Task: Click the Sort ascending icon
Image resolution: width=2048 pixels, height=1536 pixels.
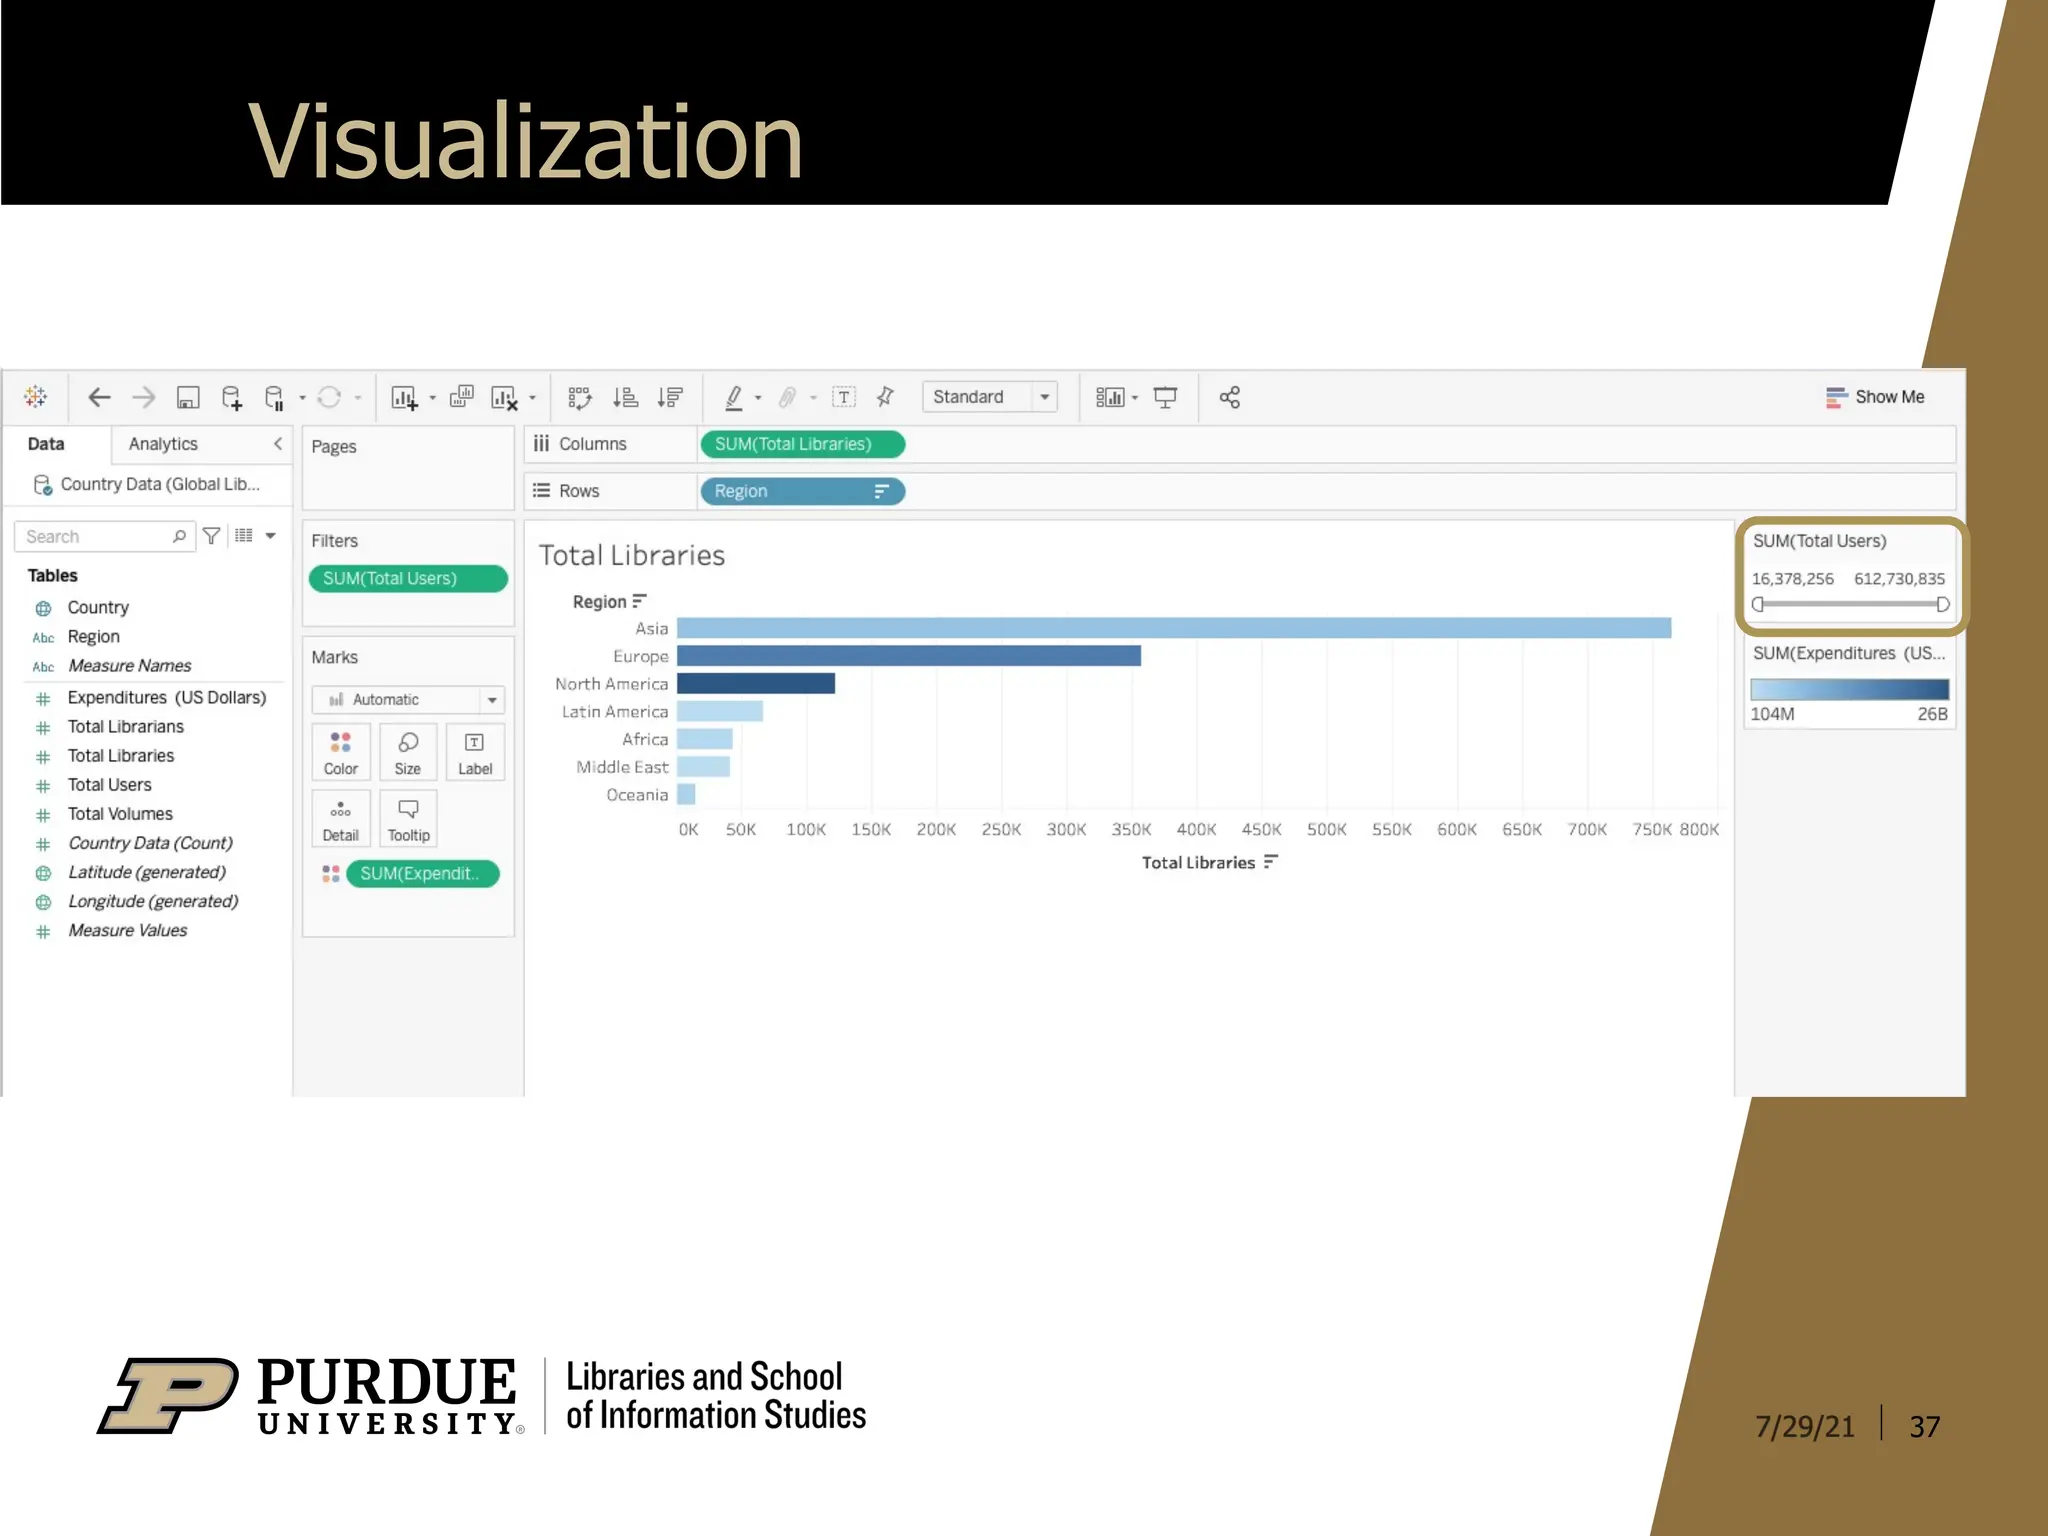Action: [626, 397]
